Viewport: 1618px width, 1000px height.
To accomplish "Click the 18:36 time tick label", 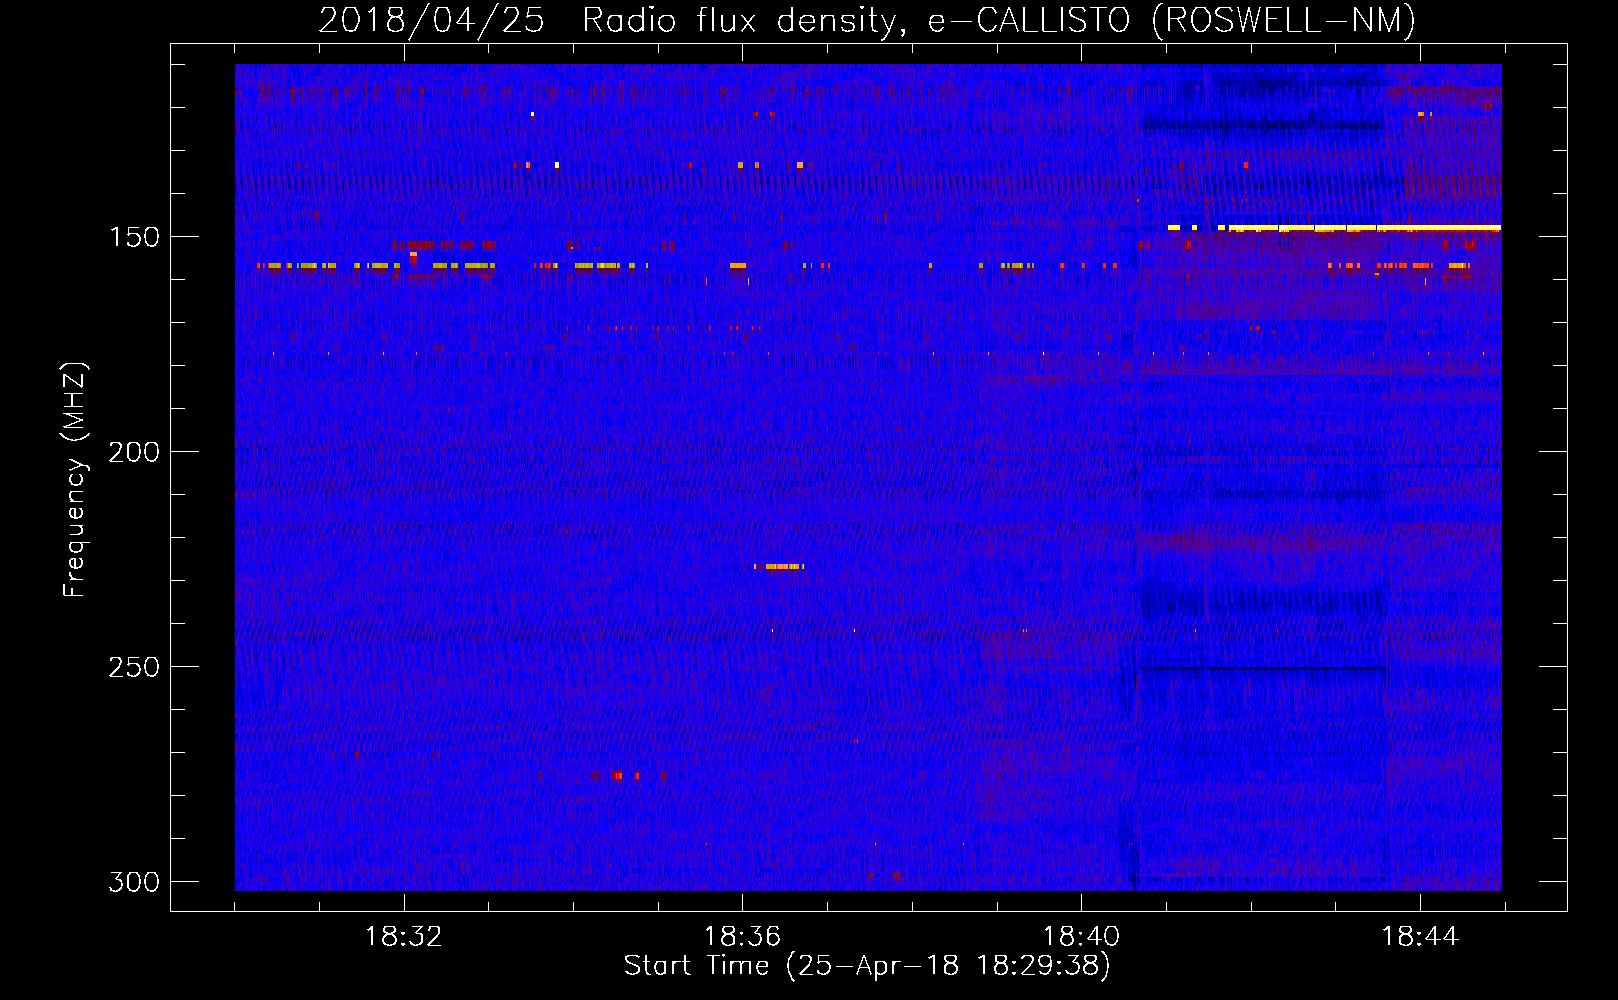I will pyautogui.click(x=742, y=937).
